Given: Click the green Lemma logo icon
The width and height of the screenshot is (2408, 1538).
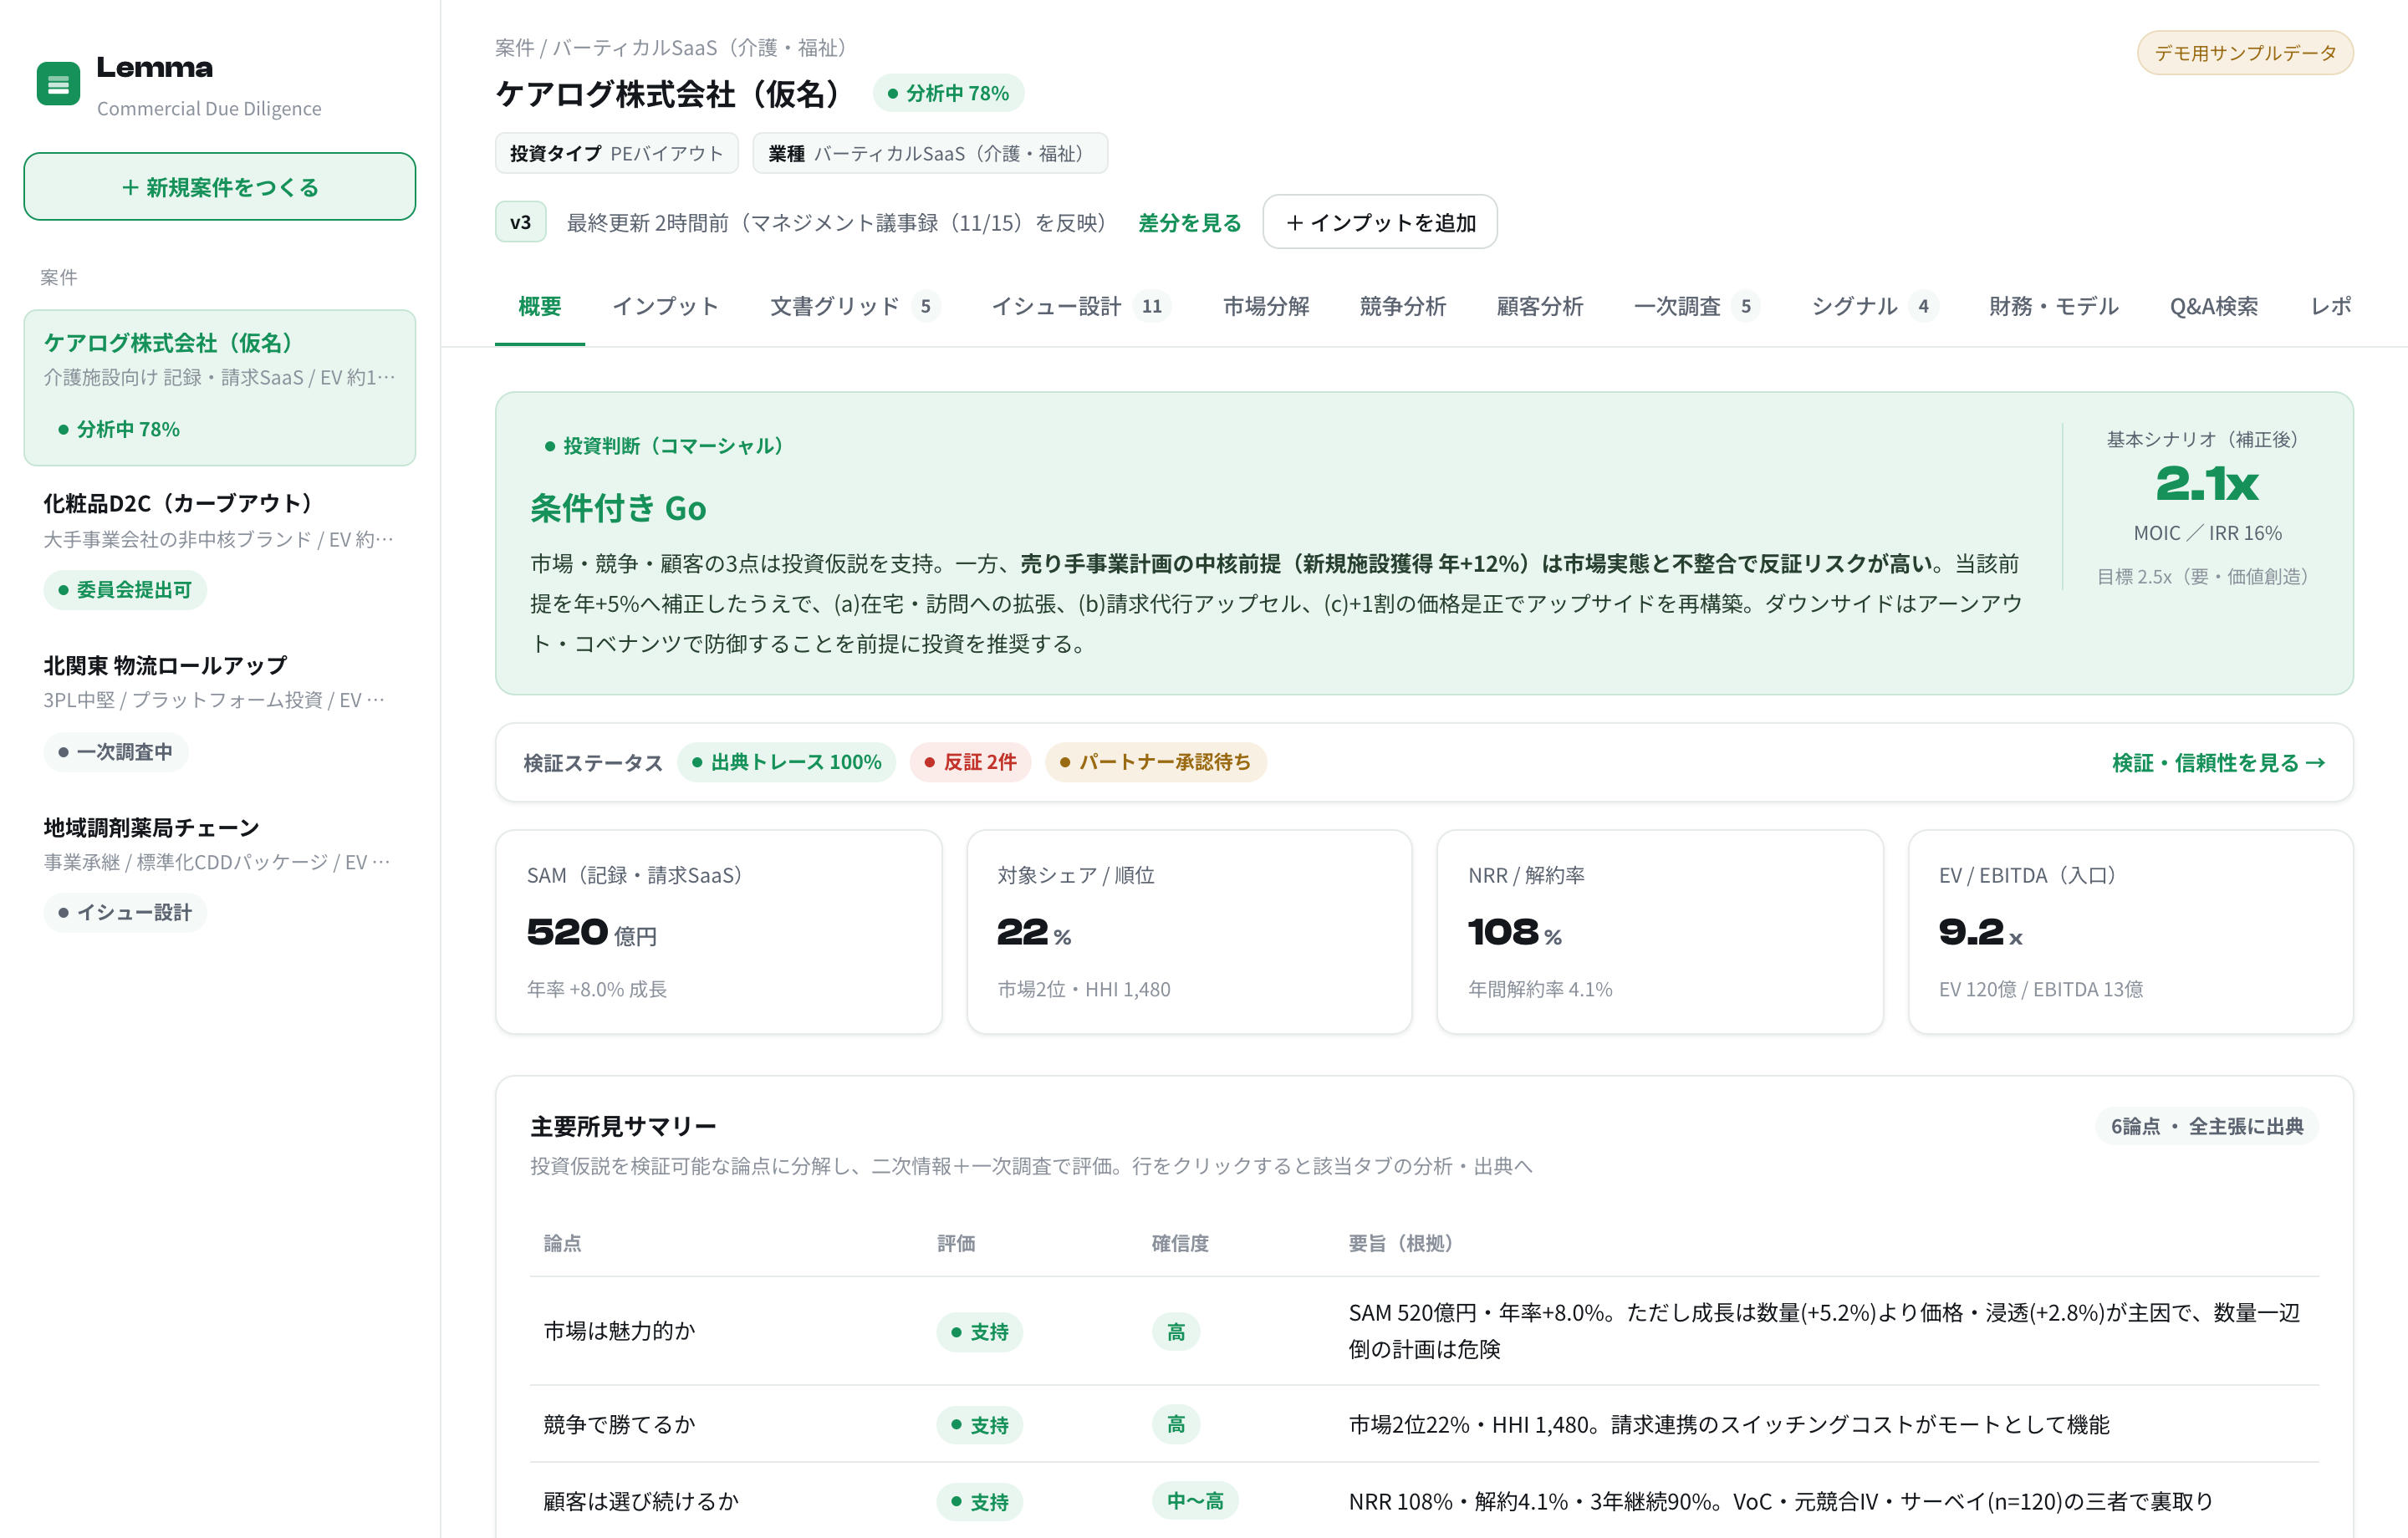Looking at the screenshot, I should tap(58, 84).
